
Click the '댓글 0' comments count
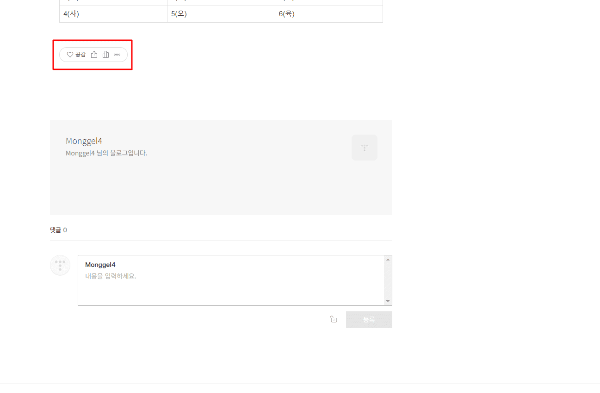pyautogui.click(x=59, y=230)
